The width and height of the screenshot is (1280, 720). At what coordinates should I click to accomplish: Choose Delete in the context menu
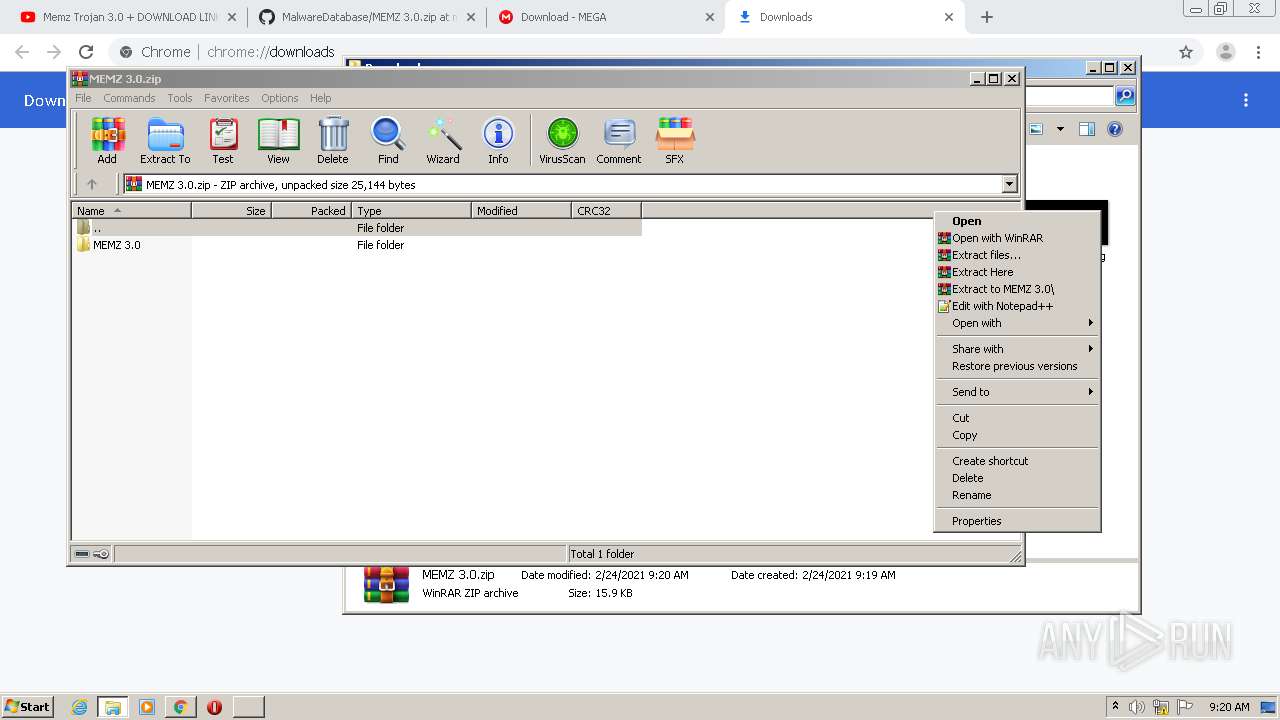point(1017,478)
